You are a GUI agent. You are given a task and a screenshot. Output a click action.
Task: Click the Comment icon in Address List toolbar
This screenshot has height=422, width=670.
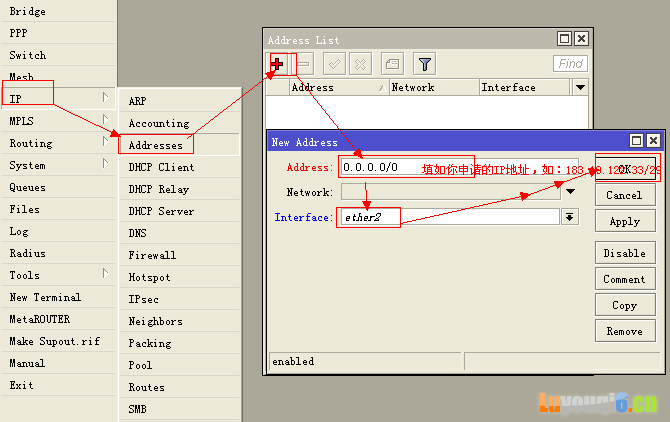pos(392,64)
